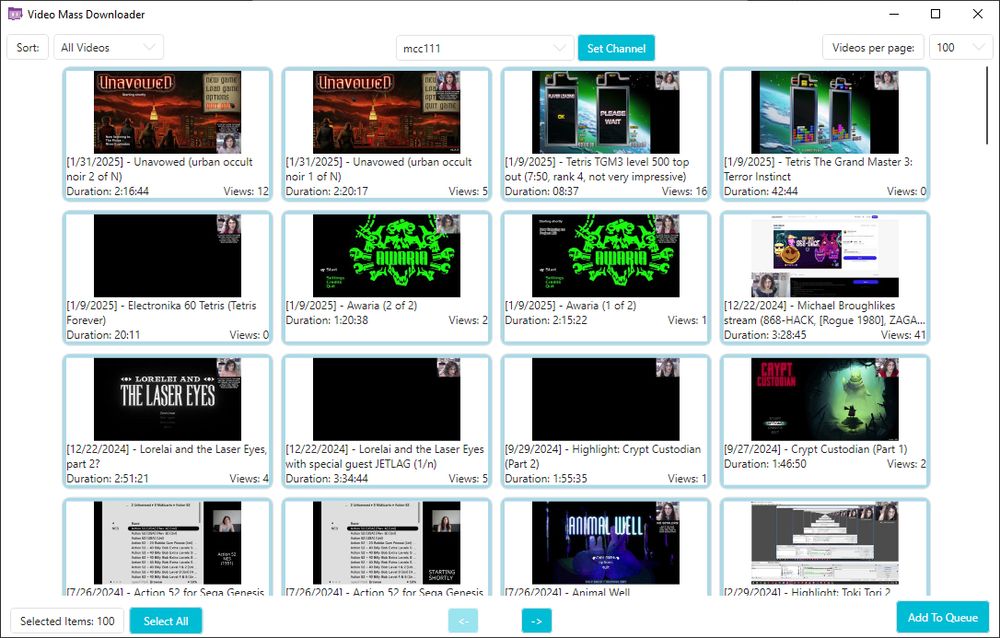
Task: Click the "Duration: 08:37" text
Action: point(541,191)
